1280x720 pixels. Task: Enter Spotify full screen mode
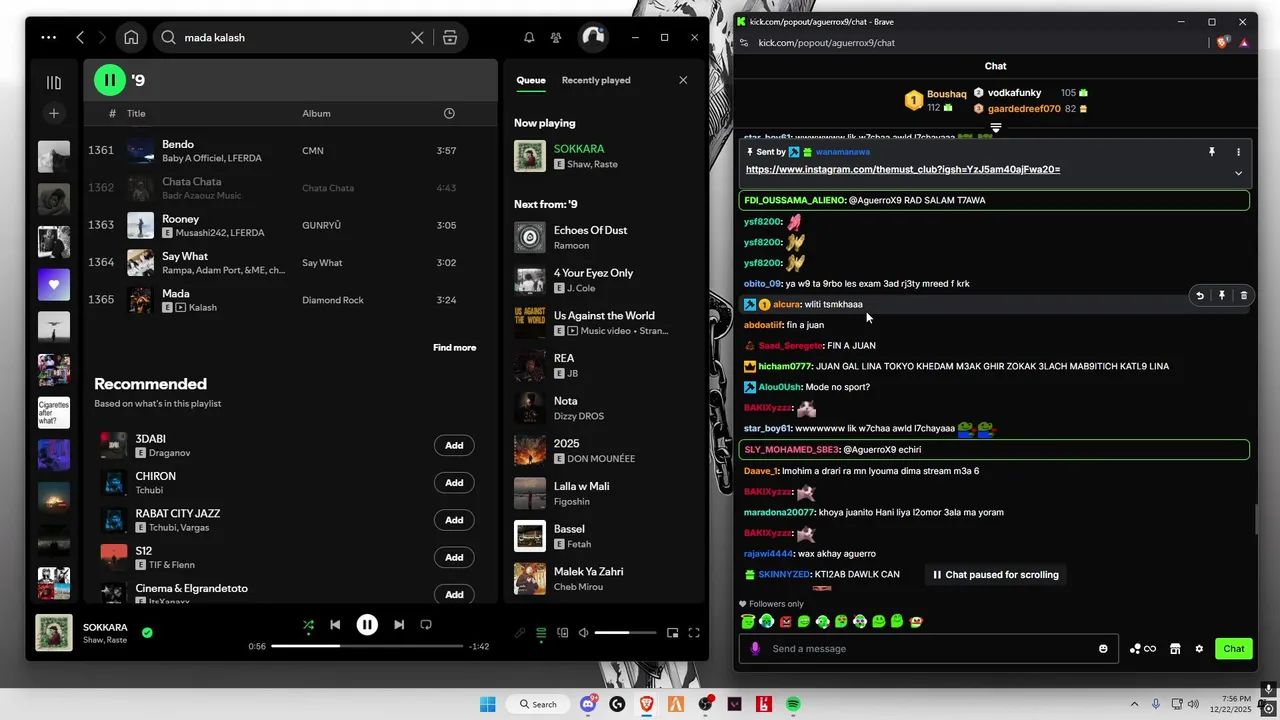point(694,633)
